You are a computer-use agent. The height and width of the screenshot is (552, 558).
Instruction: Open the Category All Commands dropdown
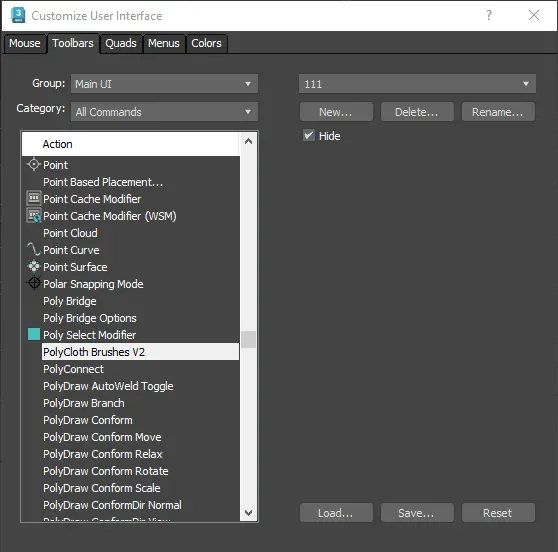coord(164,112)
